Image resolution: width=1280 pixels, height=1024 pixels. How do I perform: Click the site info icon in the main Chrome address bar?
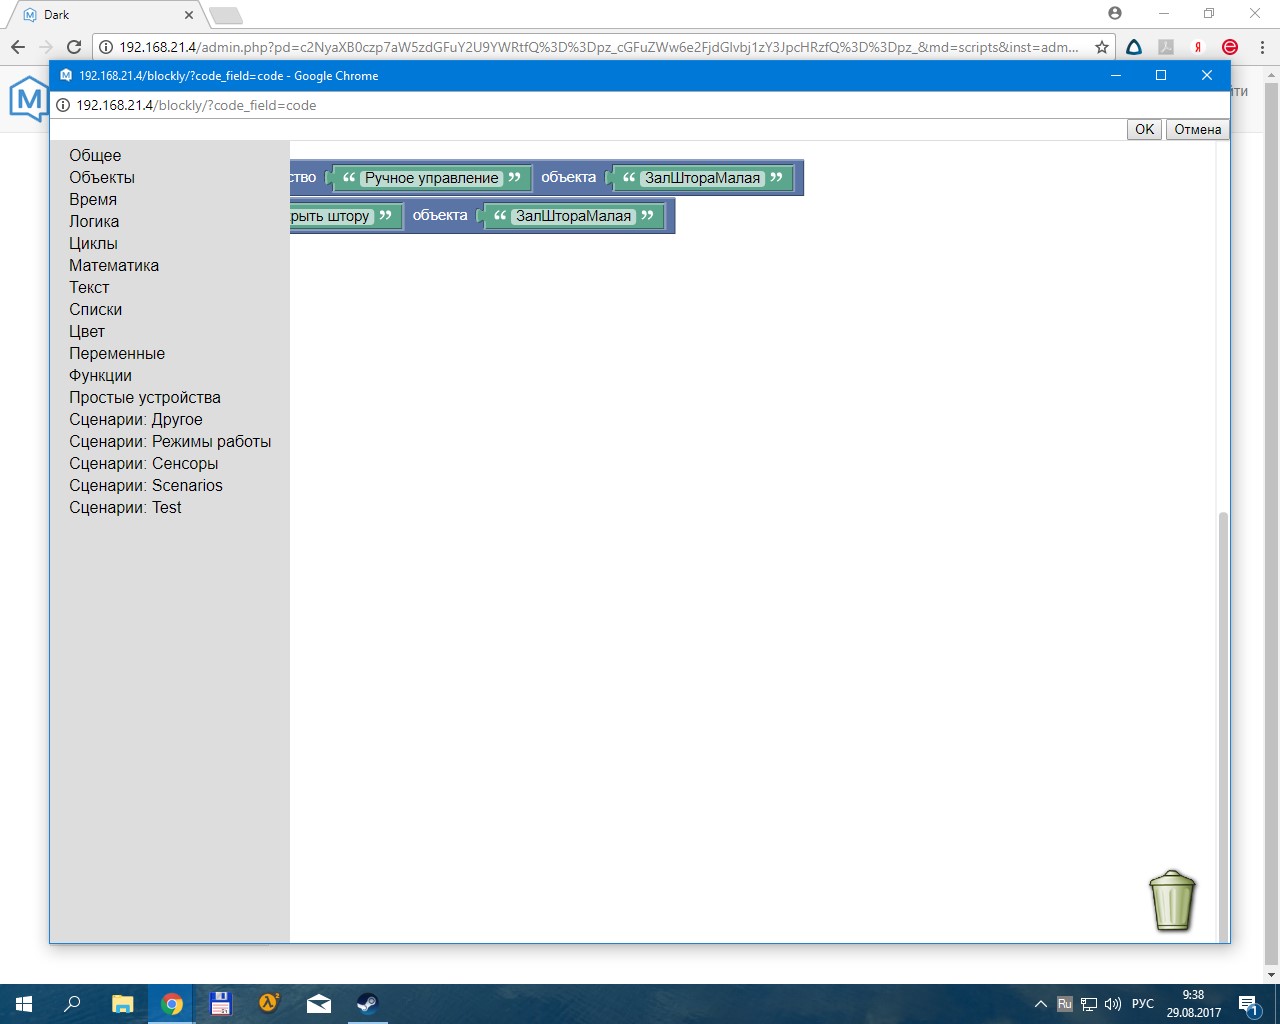(106, 47)
